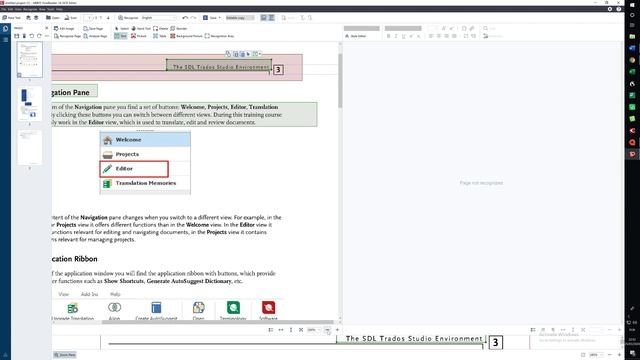This screenshot has height=360, width=640.
Task: Rotate the page right in the Pages panel
Action: (x=39, y=36)
